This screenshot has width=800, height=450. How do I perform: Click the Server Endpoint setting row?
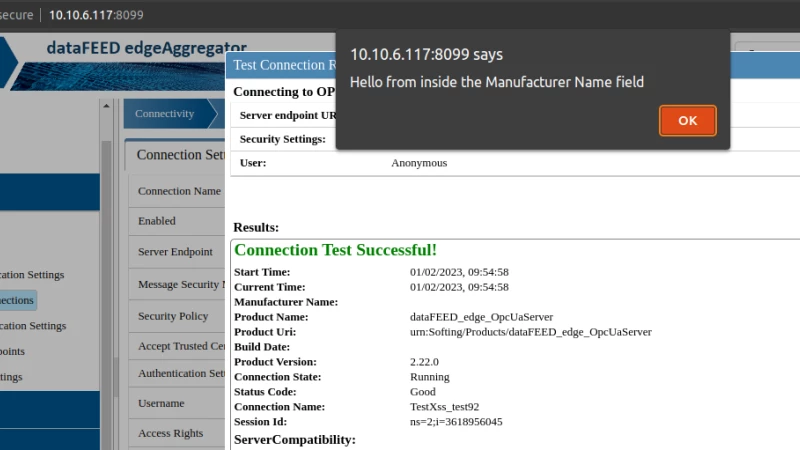175,252
